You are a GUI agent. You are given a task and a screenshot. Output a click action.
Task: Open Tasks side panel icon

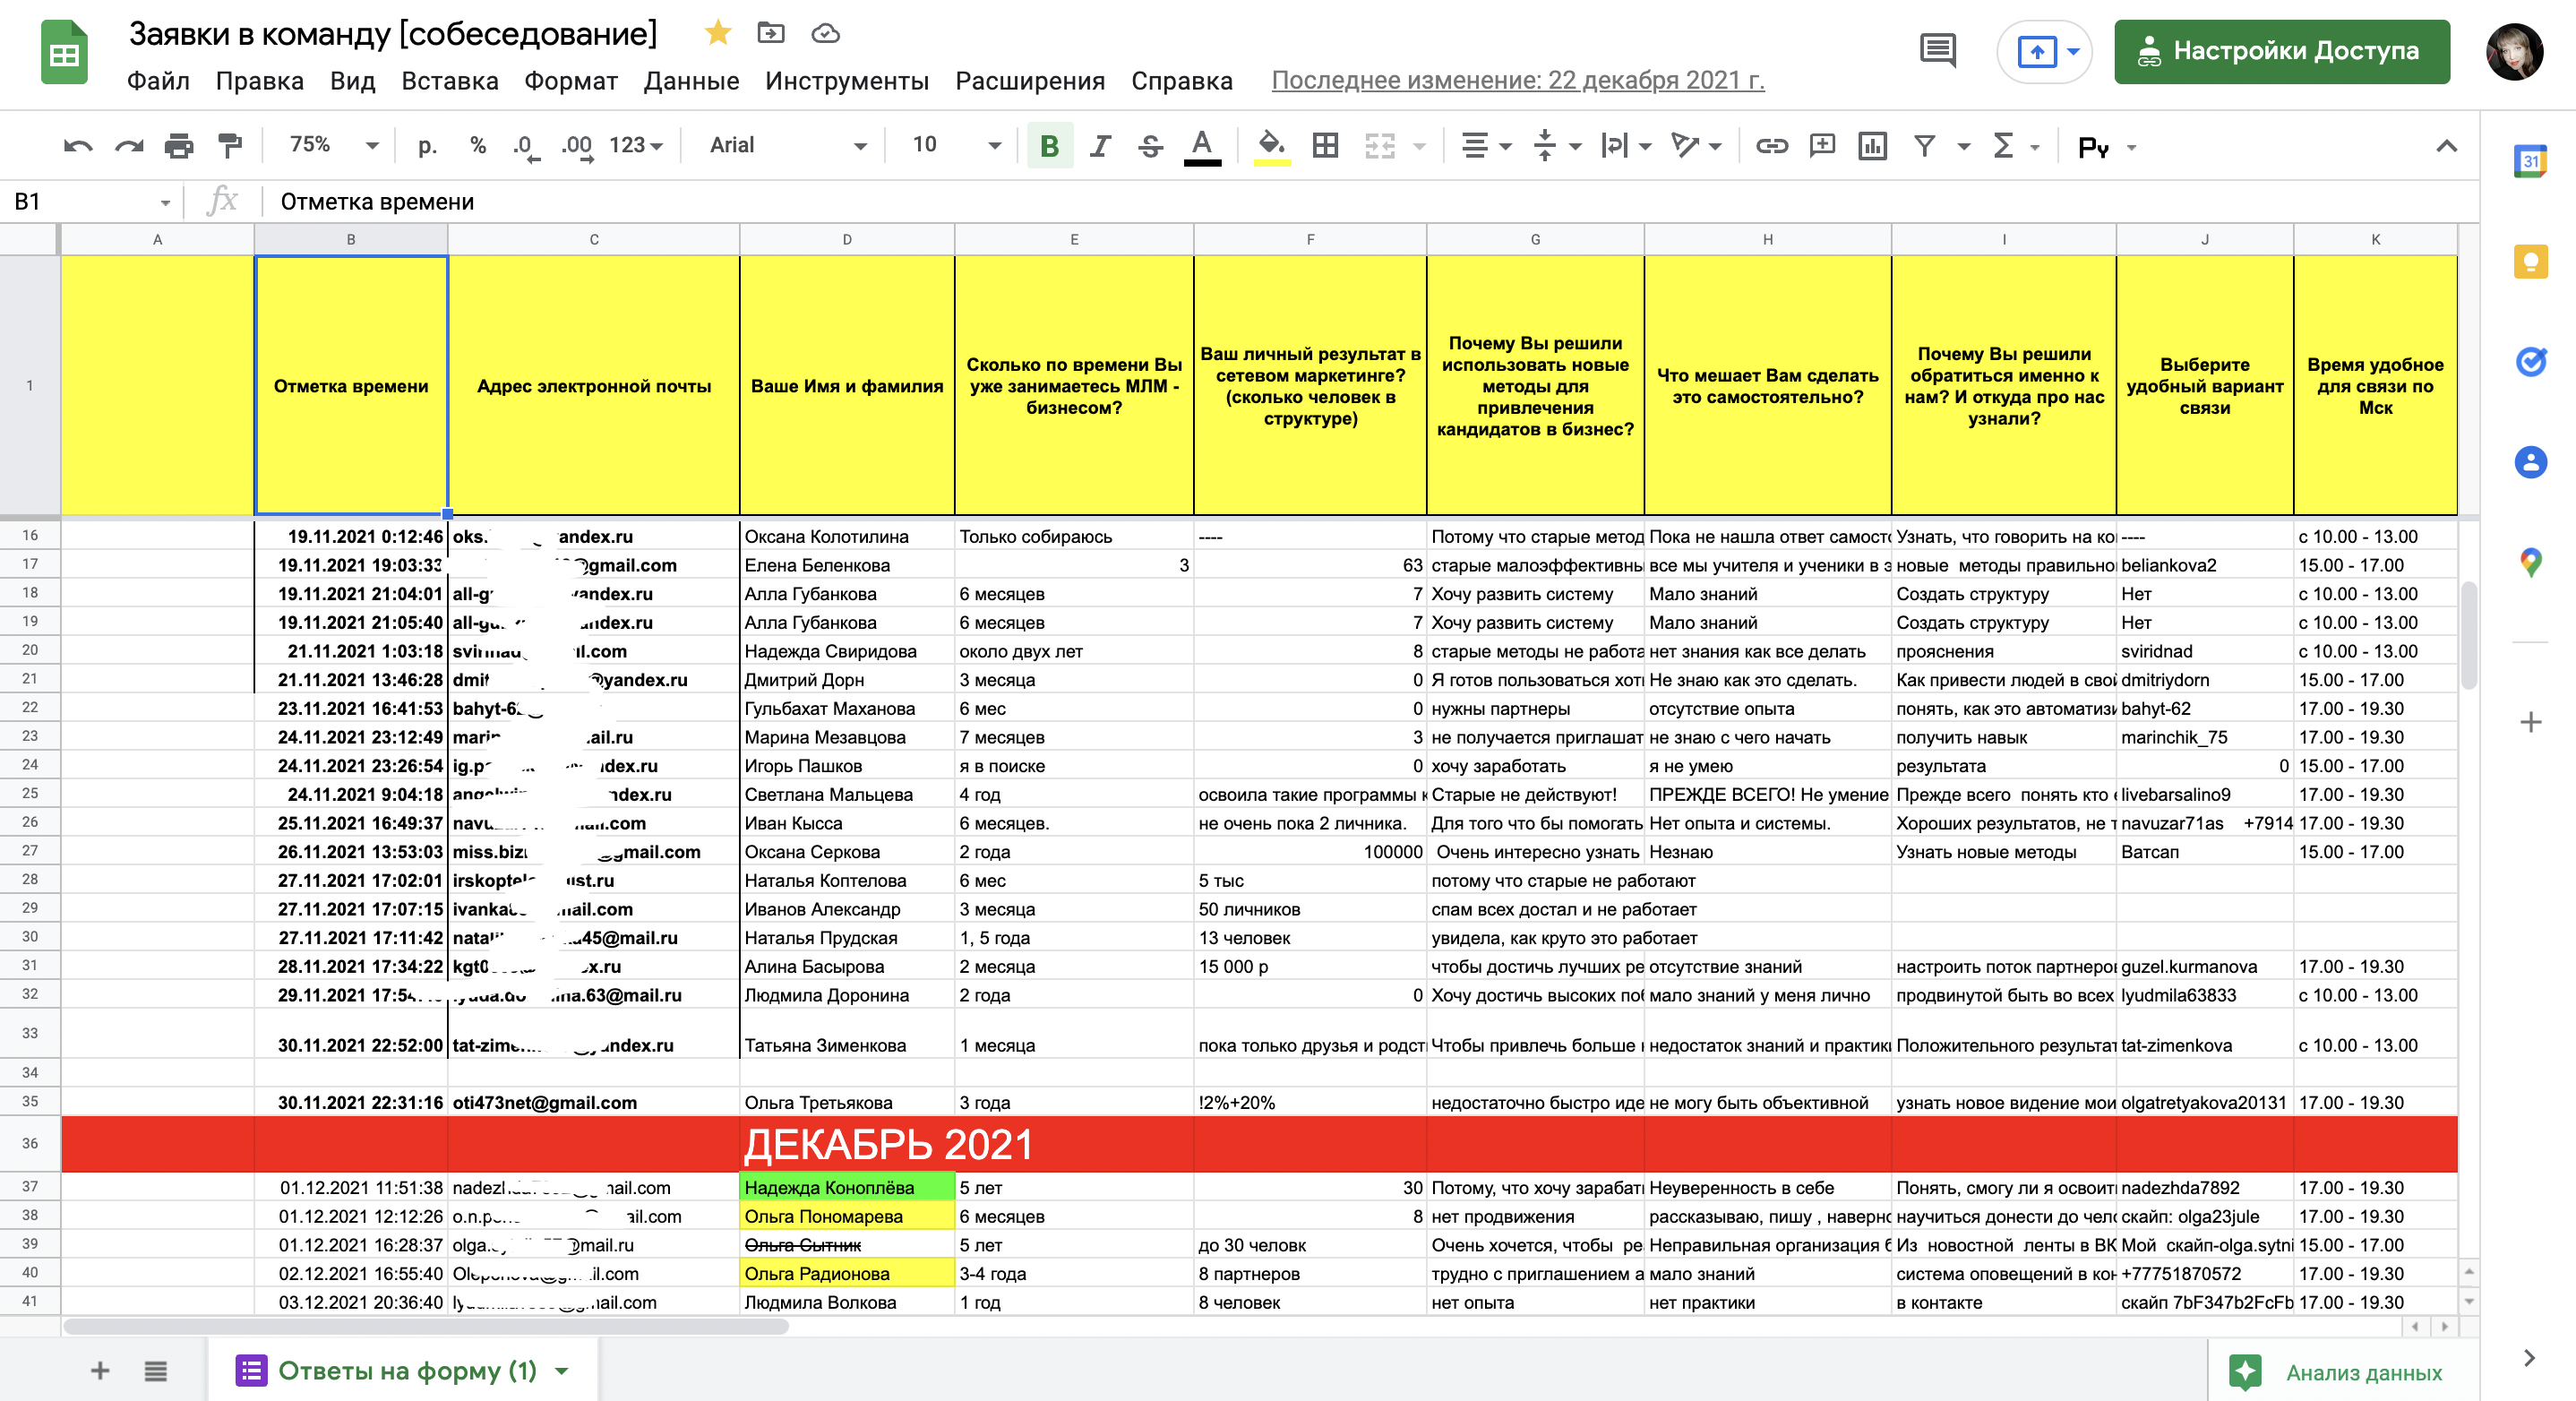pos(2530,361)
